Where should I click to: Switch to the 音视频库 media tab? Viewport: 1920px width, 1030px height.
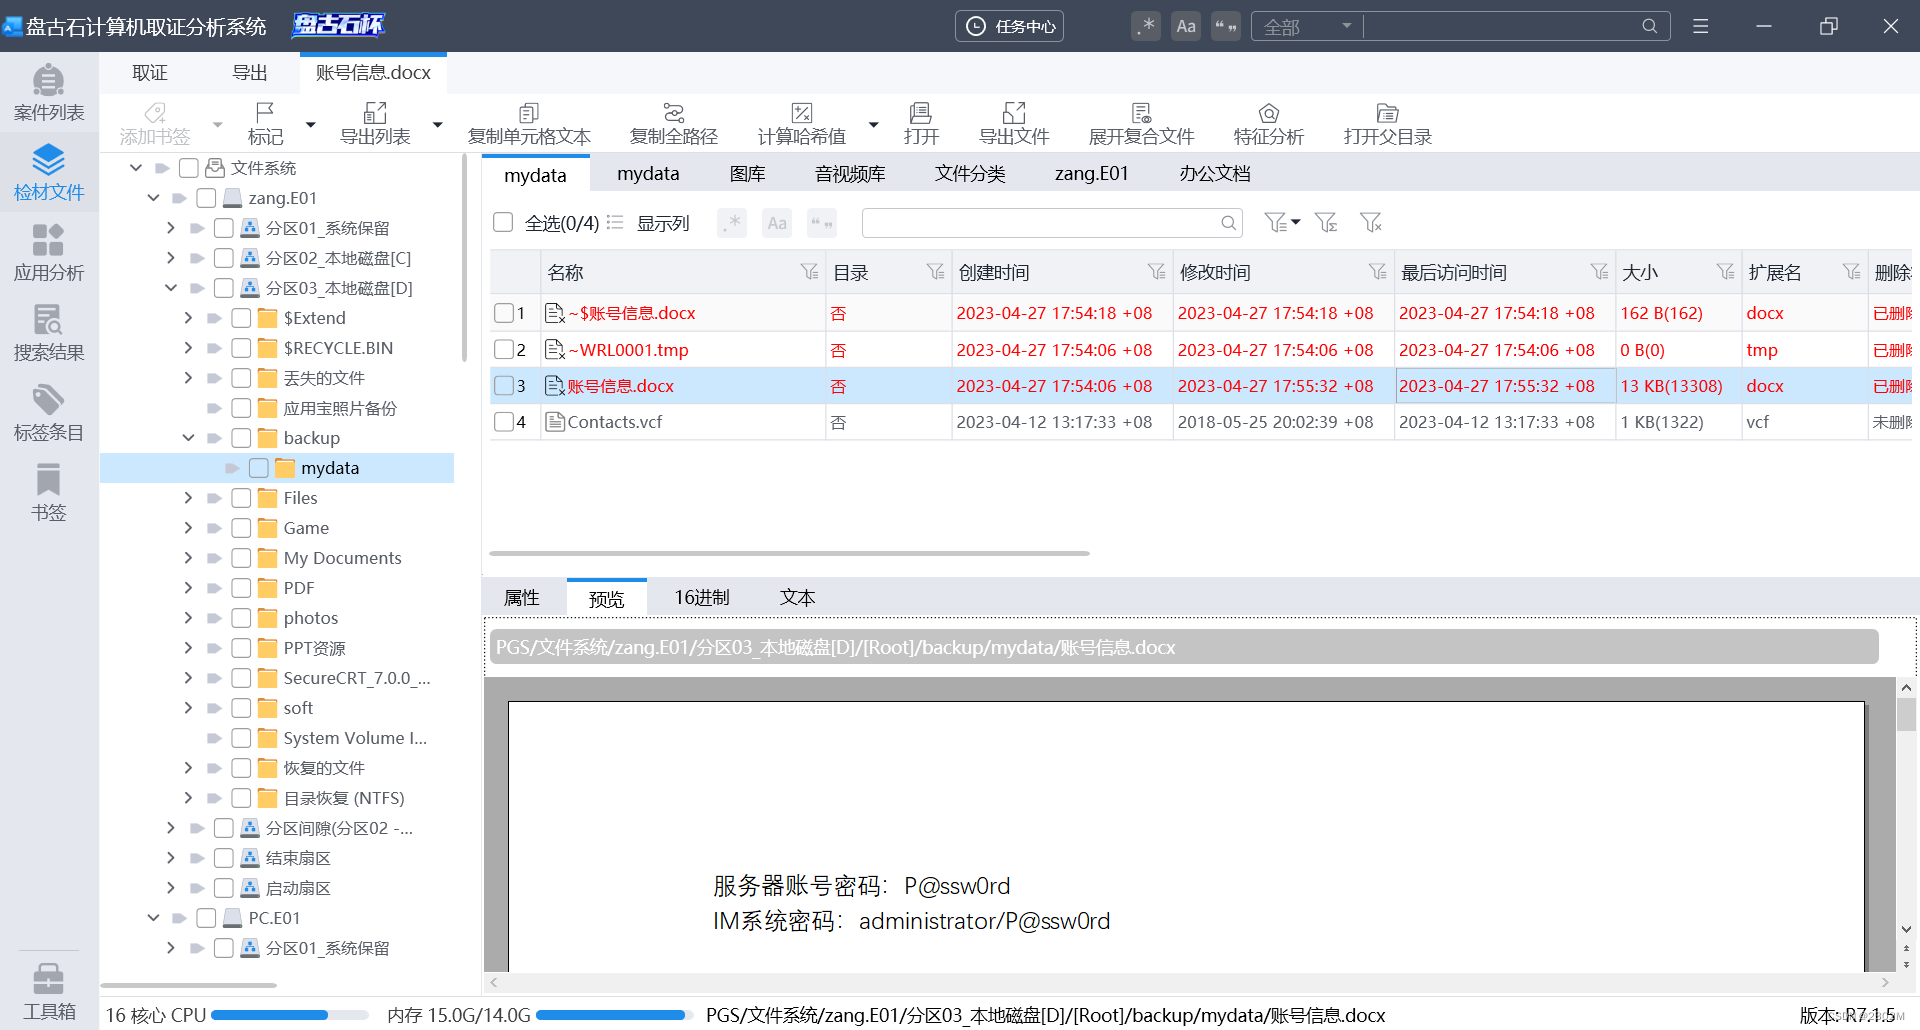pyautogui.click(x=850, y=174)
